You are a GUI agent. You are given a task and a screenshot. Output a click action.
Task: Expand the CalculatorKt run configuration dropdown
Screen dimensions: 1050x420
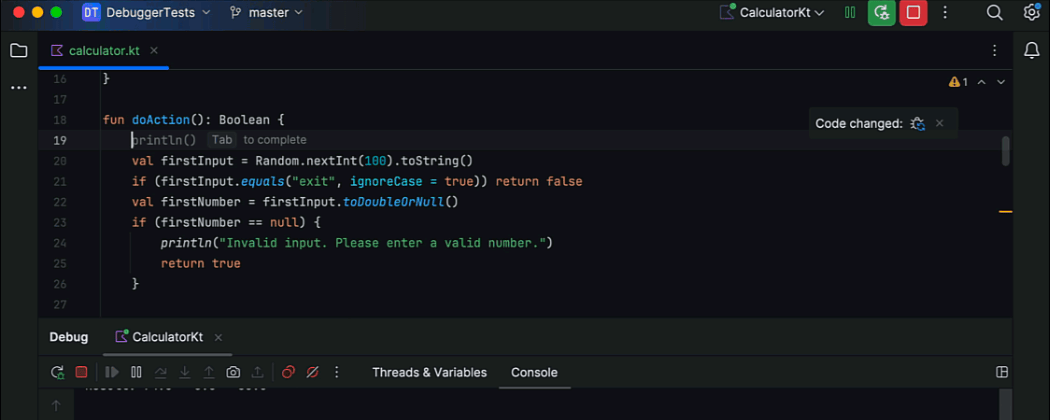click(773, 13)
